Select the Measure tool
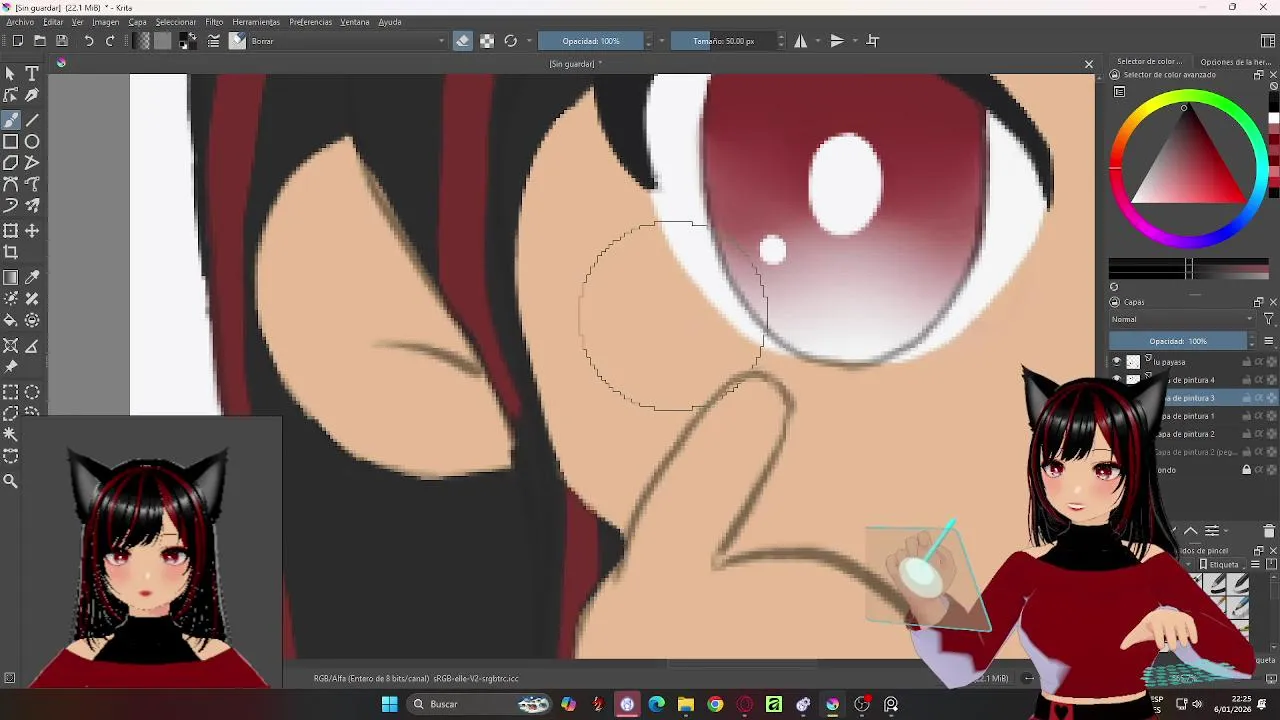This screenshot has width=1280, height=720. tap(32, 346)
